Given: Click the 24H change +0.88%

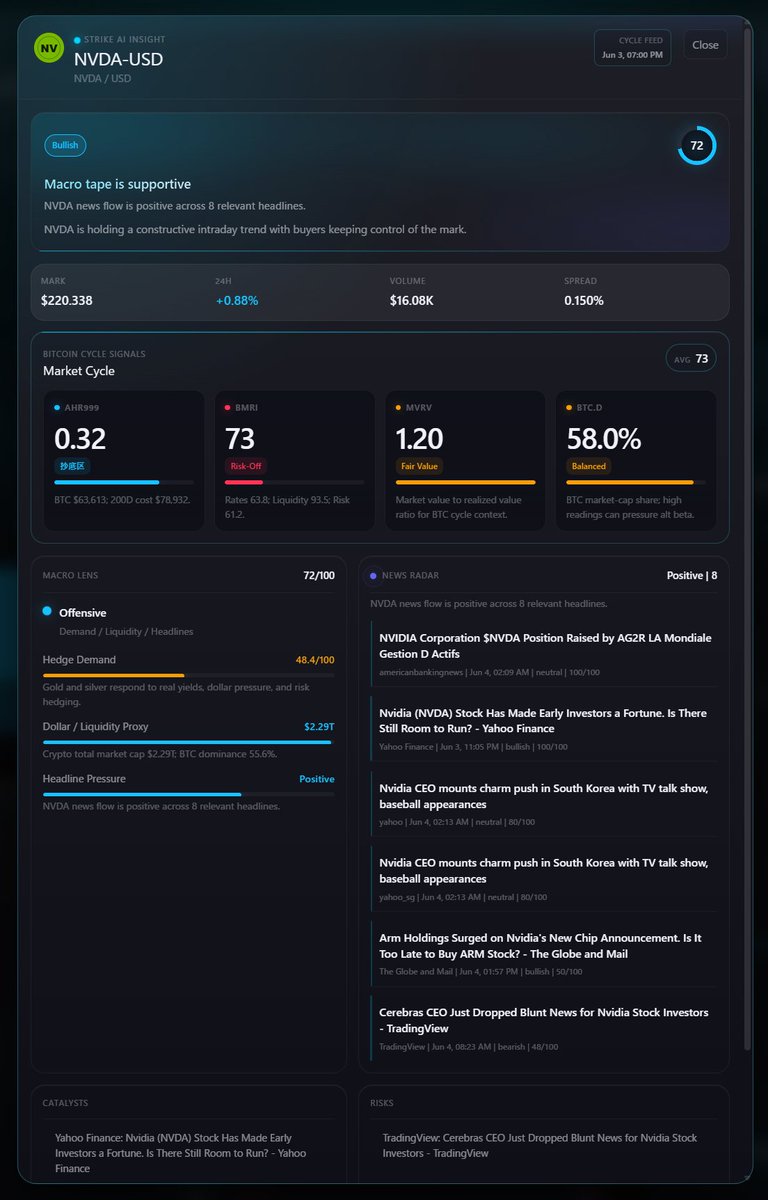Looking at the screenshot, I should 237,300.
